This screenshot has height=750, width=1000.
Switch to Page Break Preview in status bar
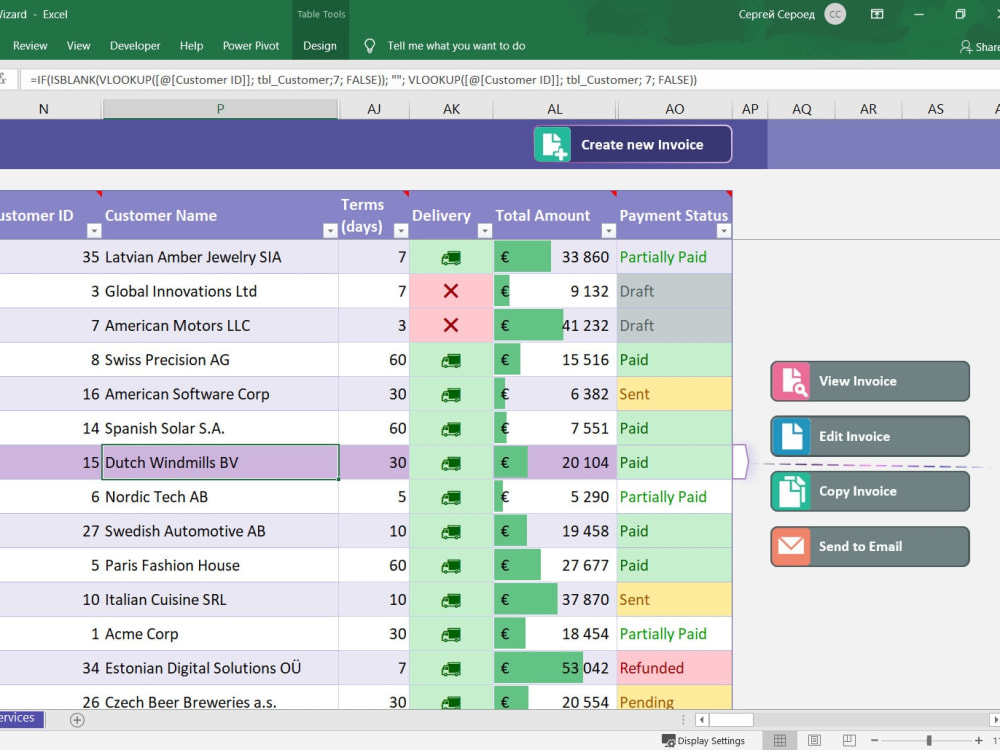[x=849, y=740]
